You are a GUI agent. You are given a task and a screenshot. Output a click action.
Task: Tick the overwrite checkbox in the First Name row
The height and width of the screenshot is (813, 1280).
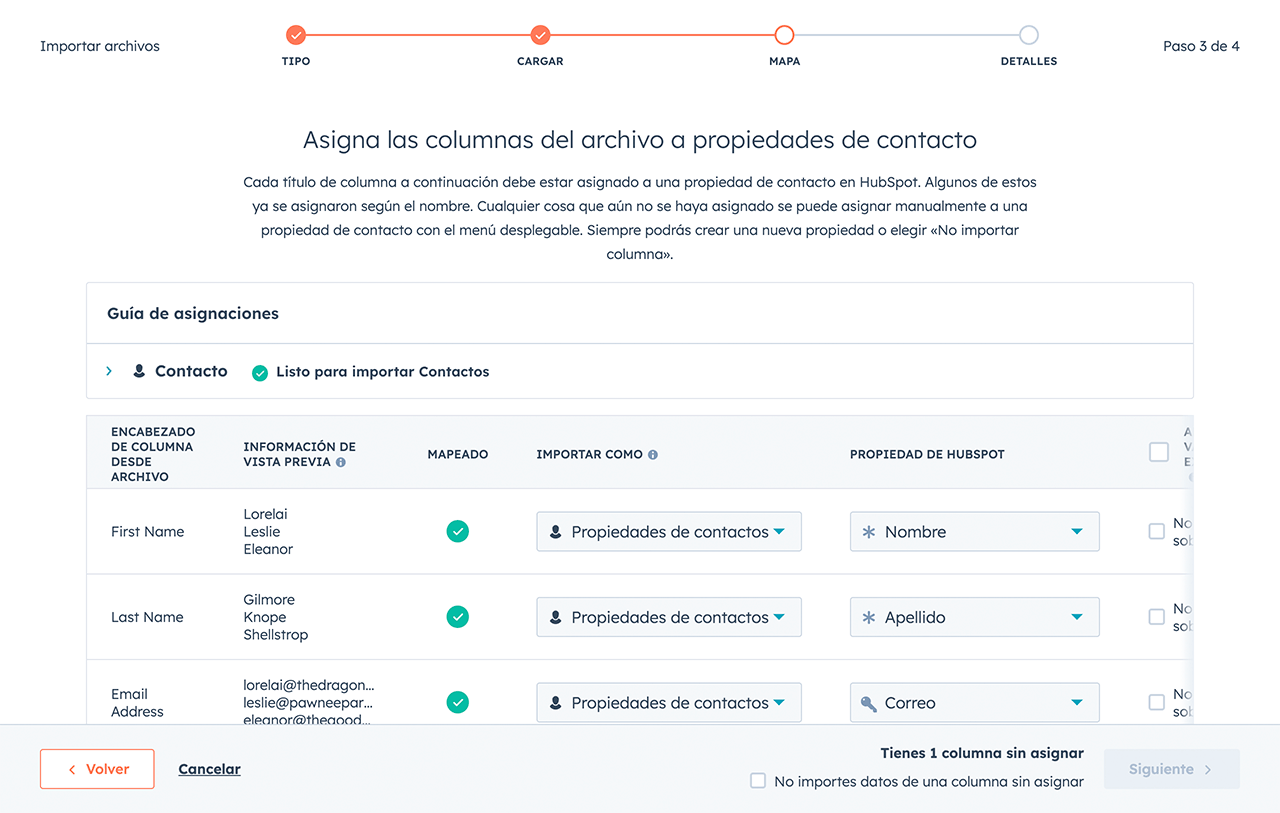pos(1157,531)
